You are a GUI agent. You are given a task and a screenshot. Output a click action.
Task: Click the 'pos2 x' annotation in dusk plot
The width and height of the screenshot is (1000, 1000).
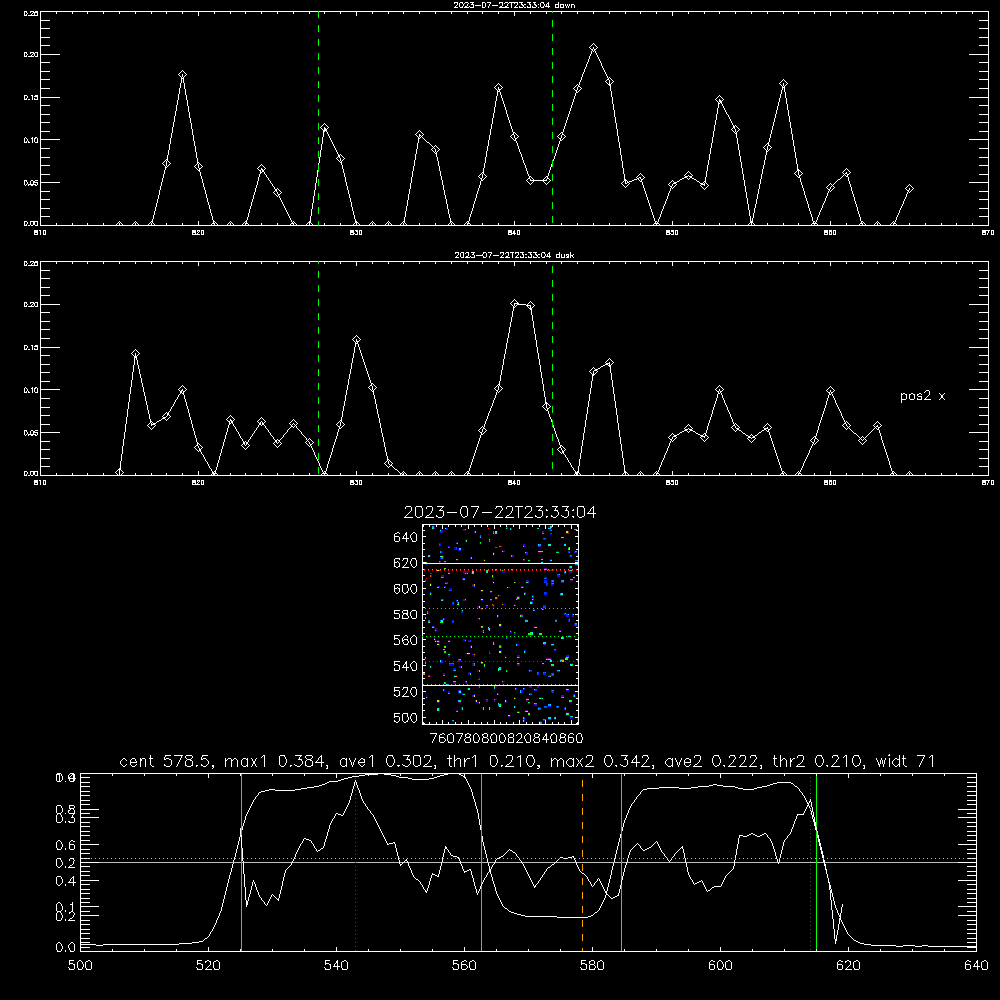click(x=922, y=396)
